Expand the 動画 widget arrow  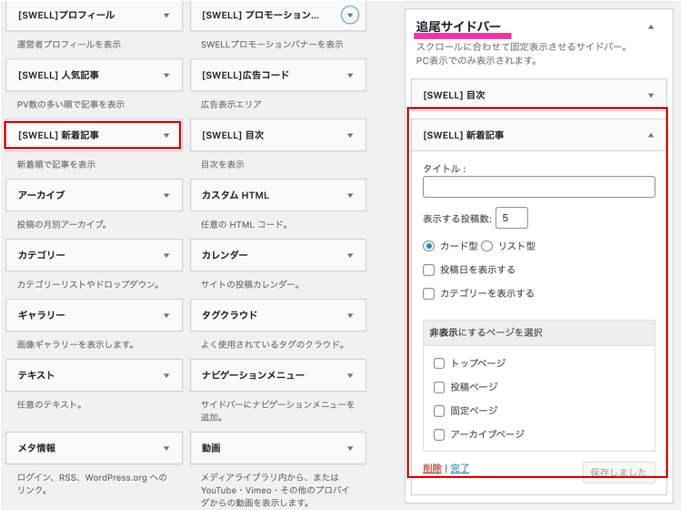[350, 448]
